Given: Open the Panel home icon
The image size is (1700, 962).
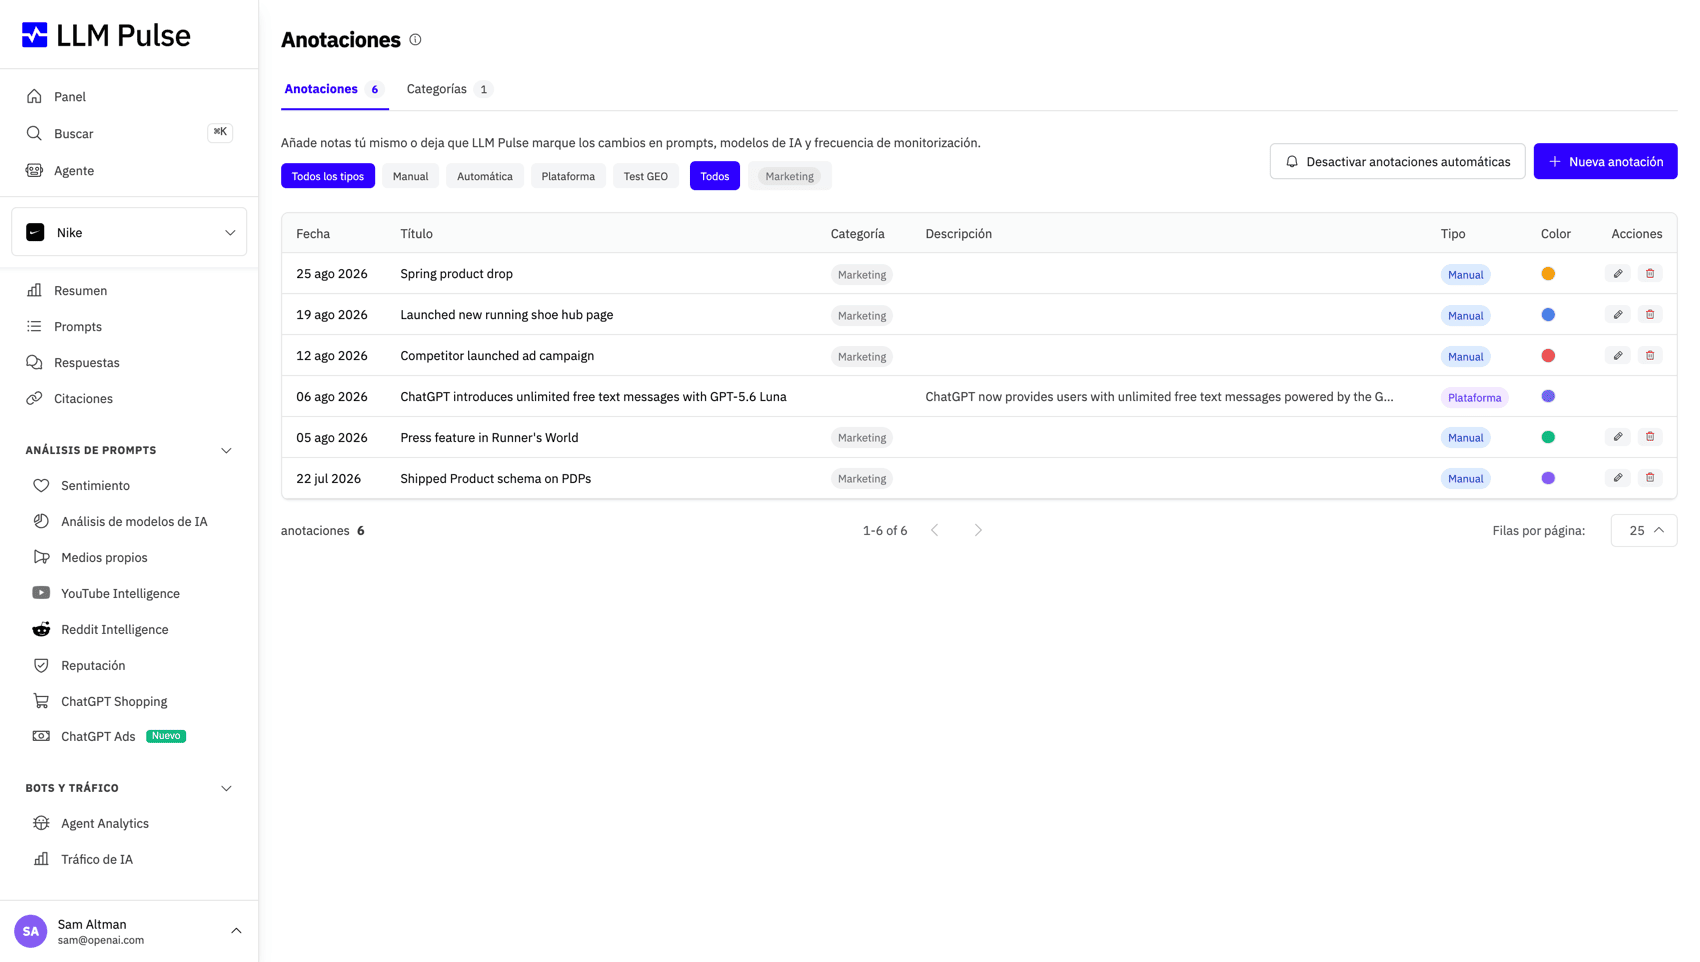Looking at the screenshot, I should pos(34,97).
